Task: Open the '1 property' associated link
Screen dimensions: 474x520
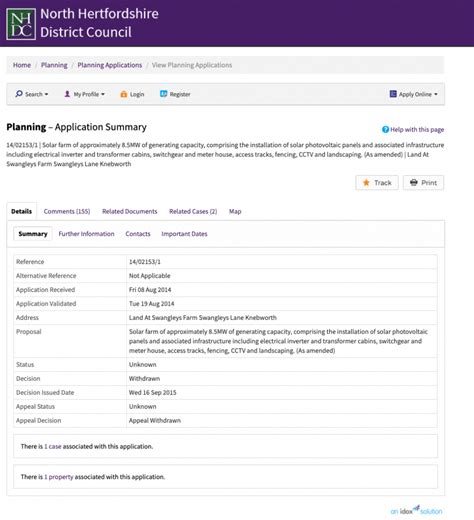Action: tap(59, 477)
